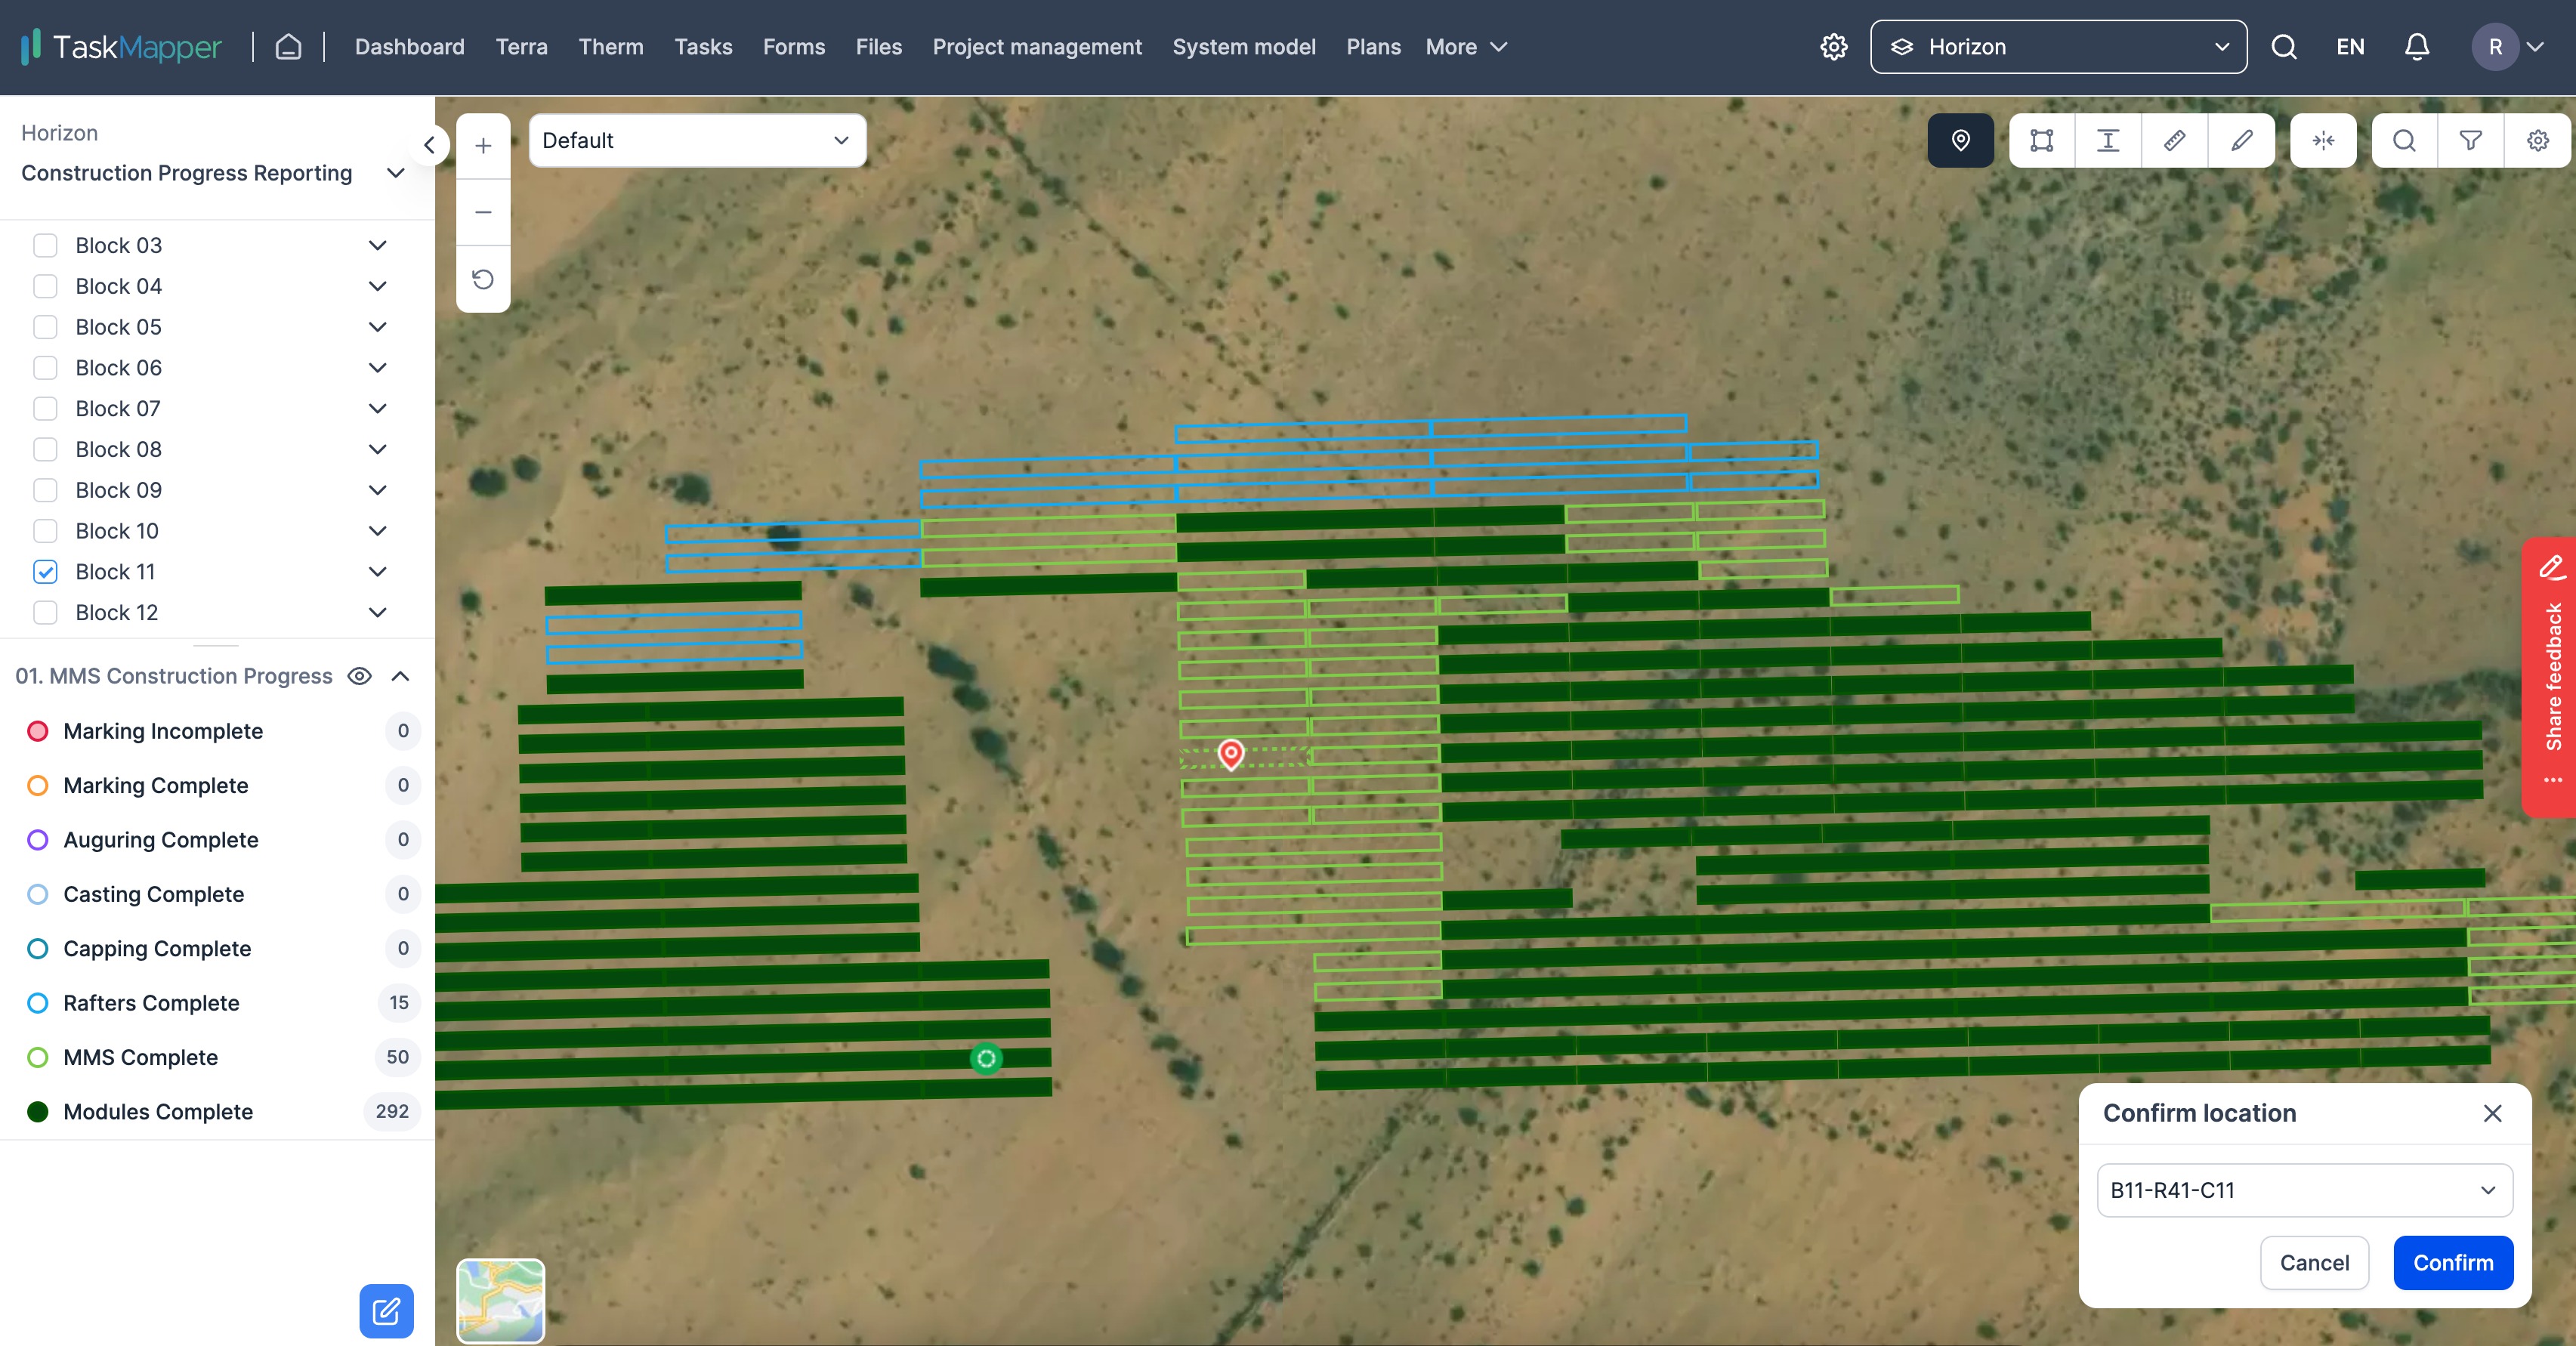Click the Cancel button

(2314, 1262)
